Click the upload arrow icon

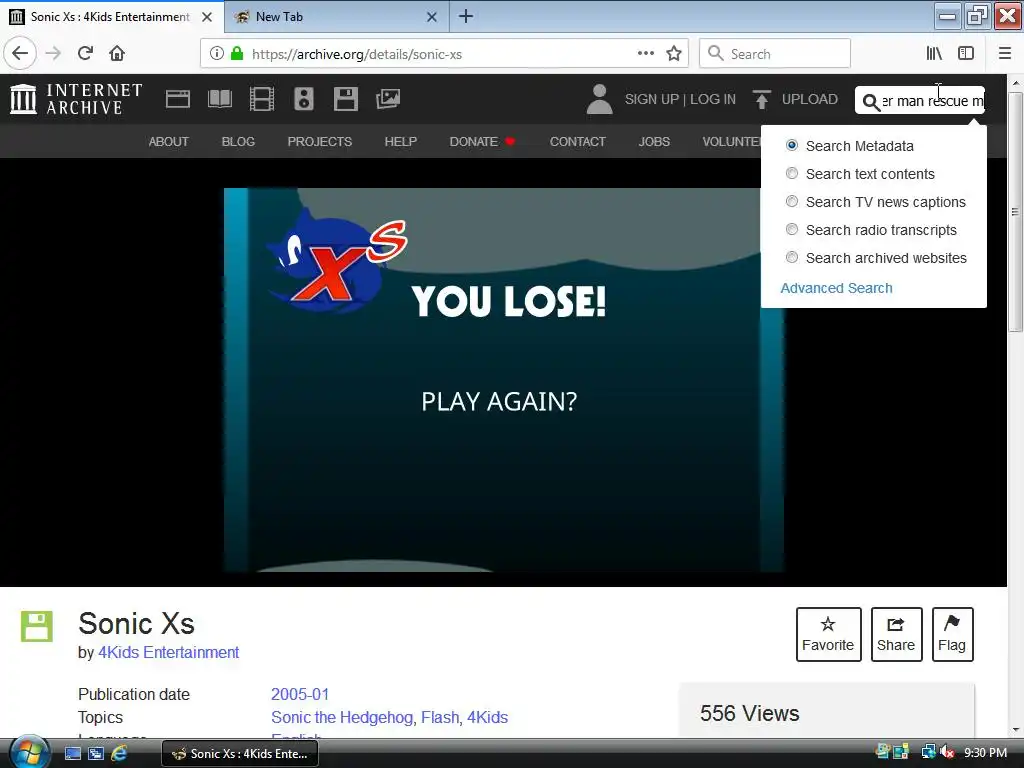[761, 99]
